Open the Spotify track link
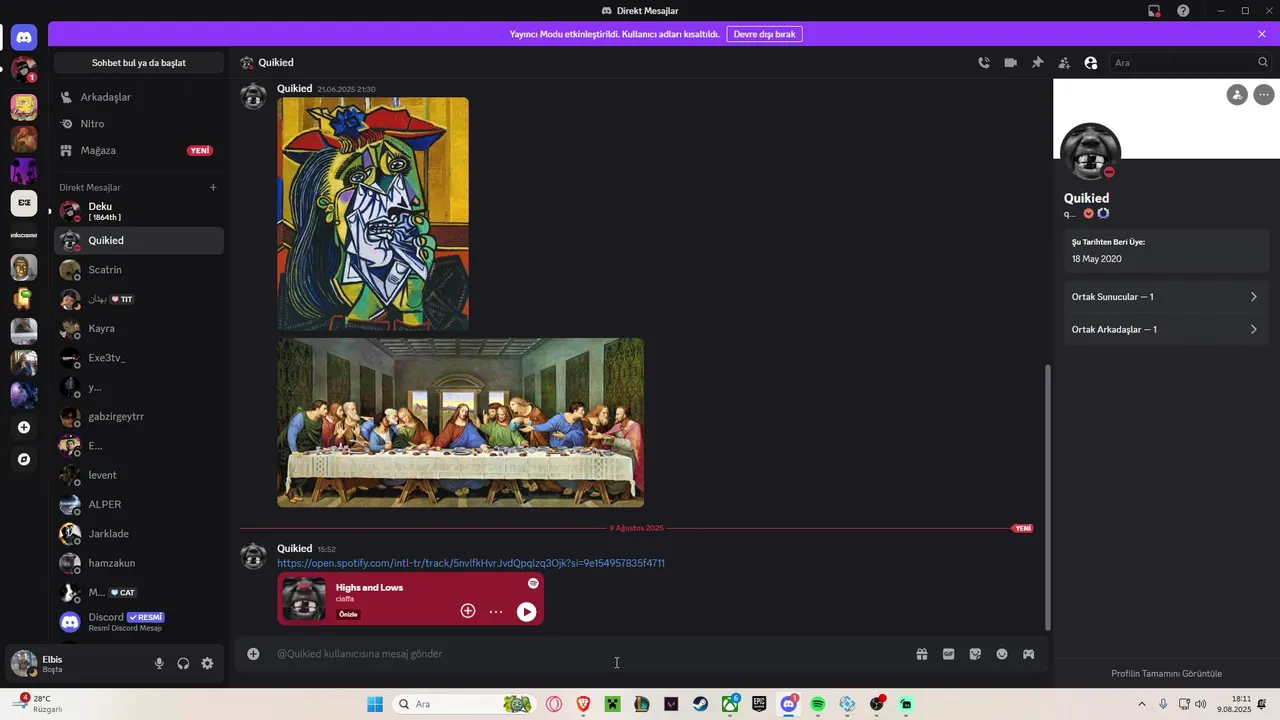The width and height of the screenshot is (1280, 720). click(x=471, y=563)
